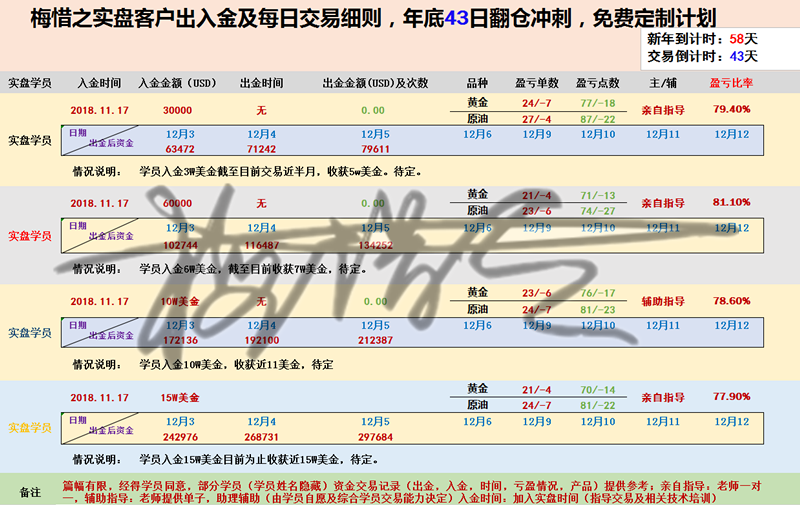Select the balance value 102744
The image size is (800, 505).
180,245
